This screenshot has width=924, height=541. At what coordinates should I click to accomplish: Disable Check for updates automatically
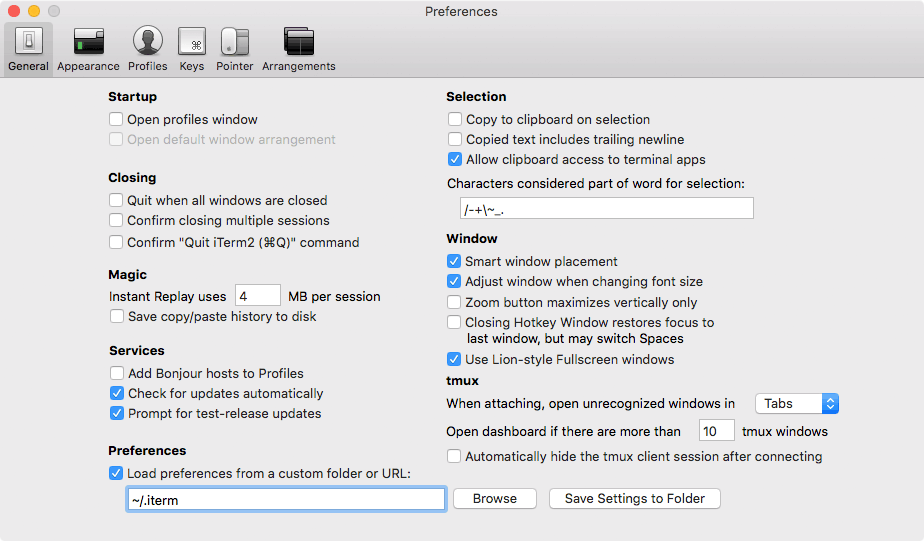click(x=117, y=393)
